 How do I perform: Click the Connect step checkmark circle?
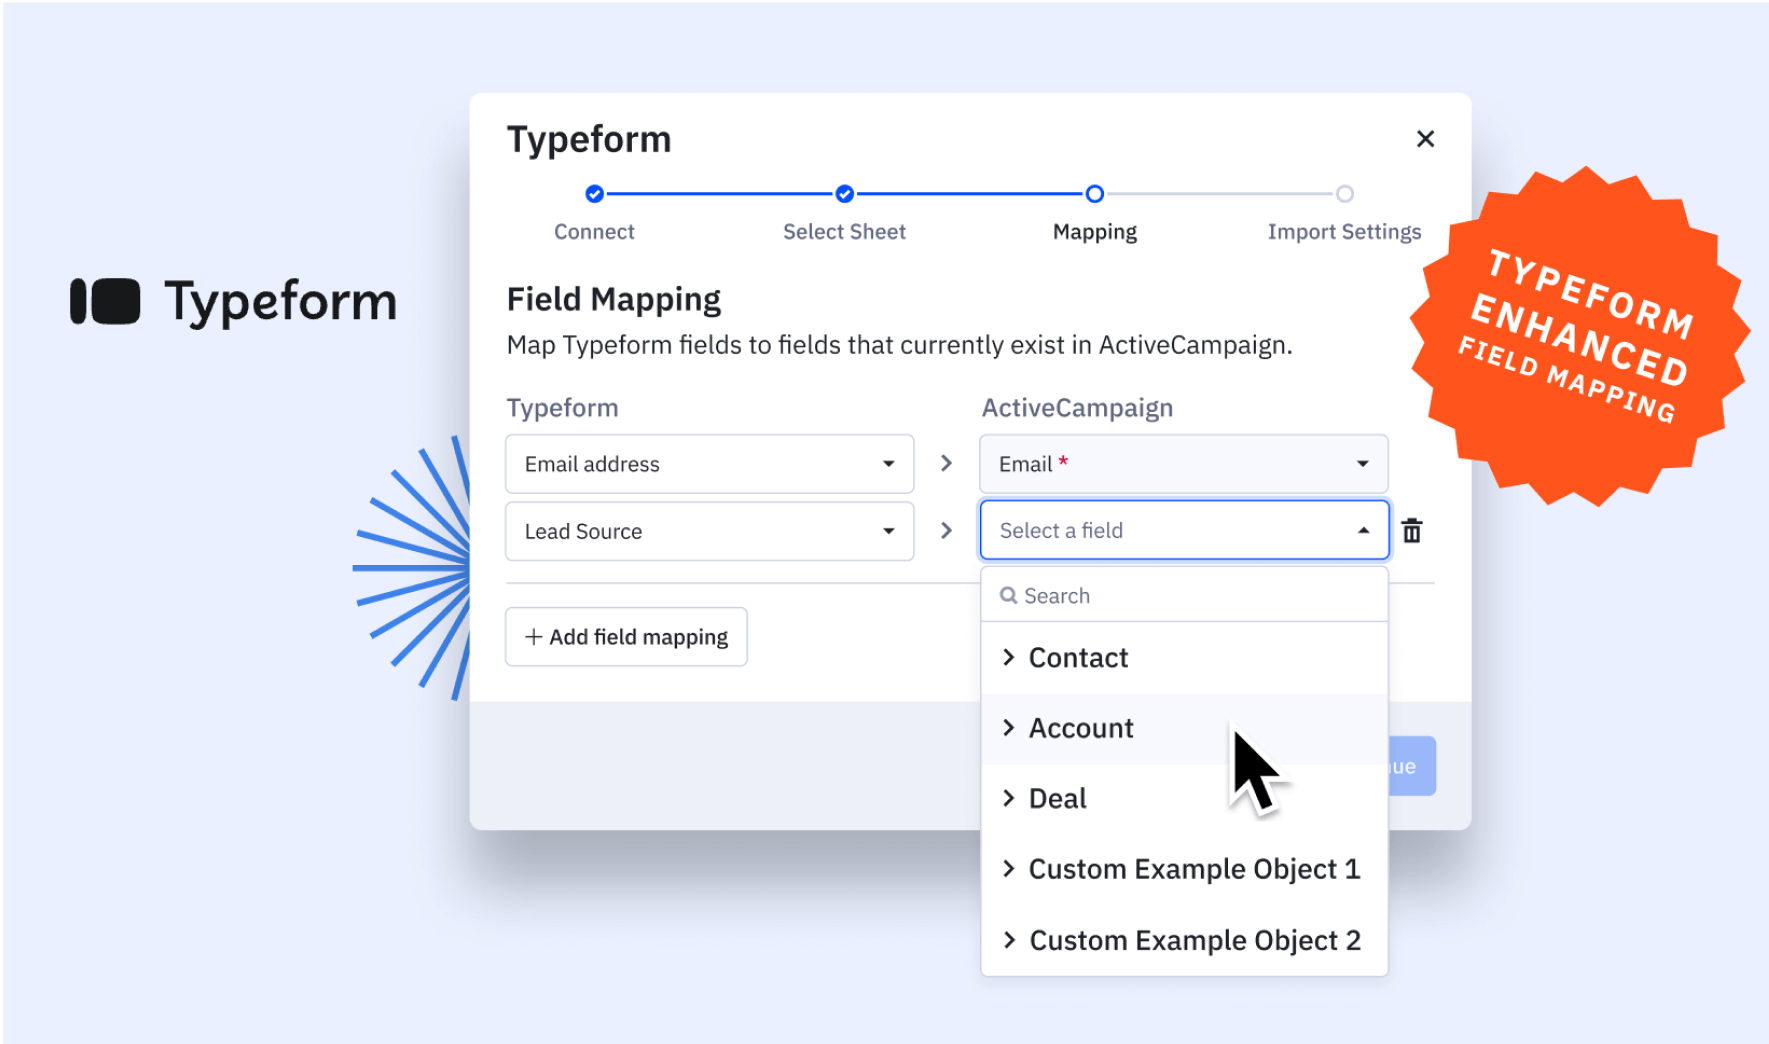click(x=594, y=194)
